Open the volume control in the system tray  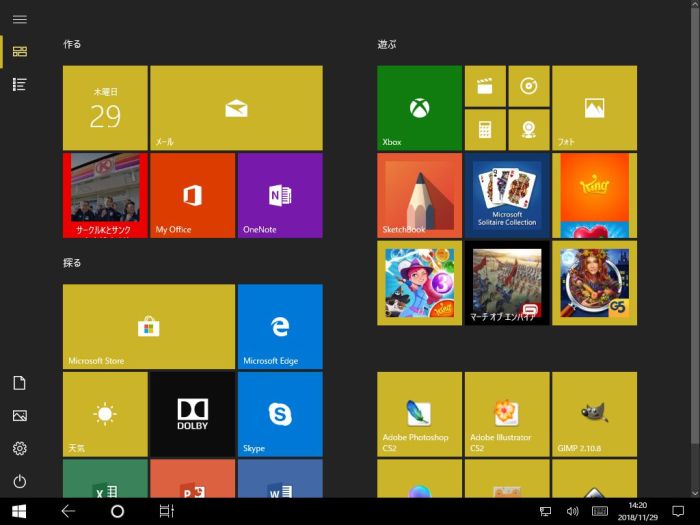(572, 511)
